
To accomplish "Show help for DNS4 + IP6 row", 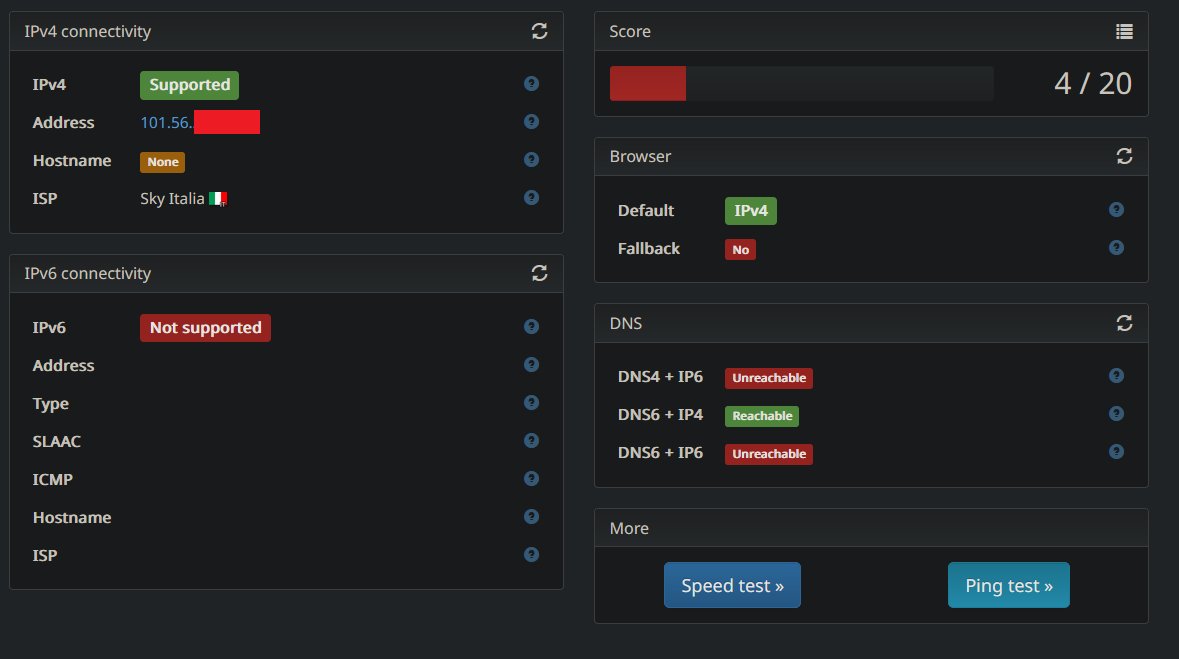I will pos(1116,375).
